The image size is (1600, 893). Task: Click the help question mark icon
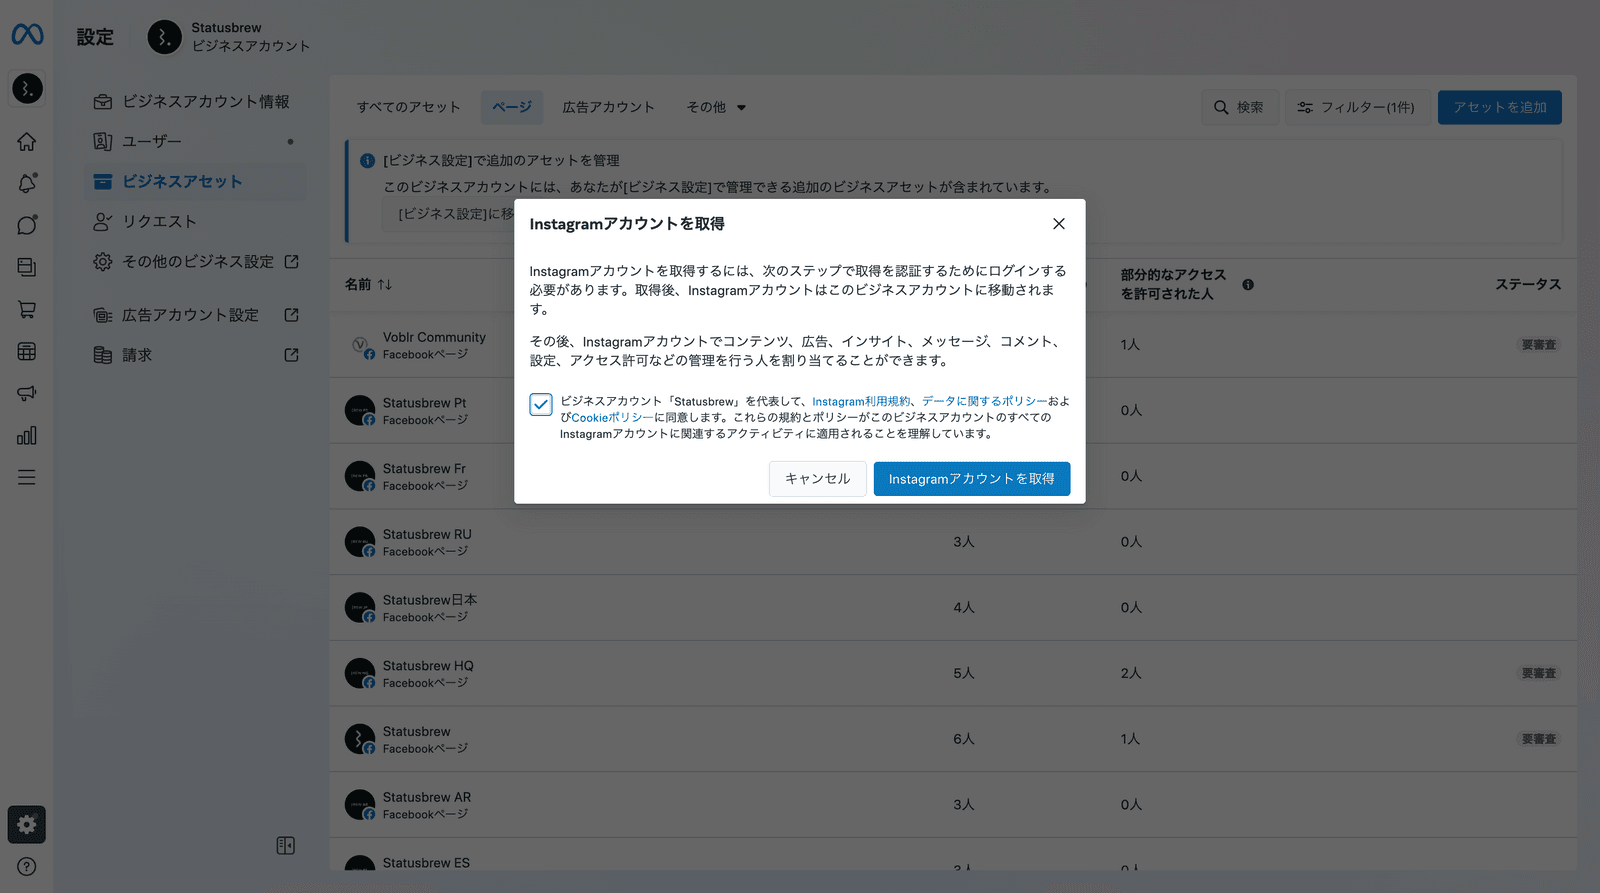(x=27, y=867)
